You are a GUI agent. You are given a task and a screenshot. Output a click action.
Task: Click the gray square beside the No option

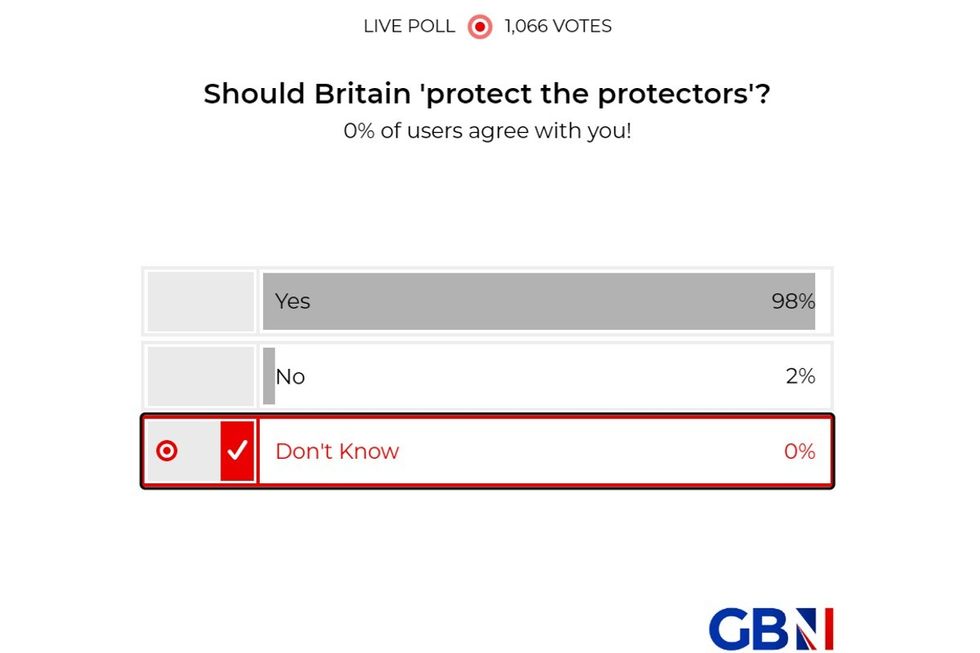click(200, 376)
